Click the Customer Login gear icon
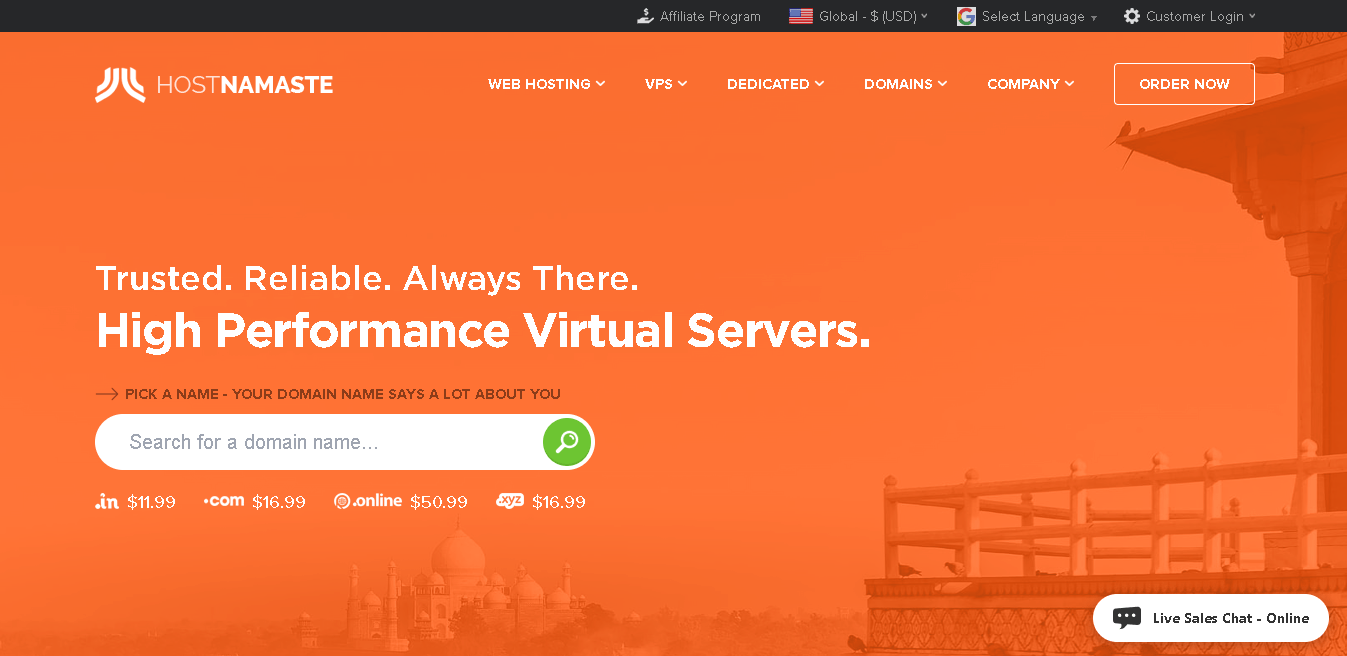Screen dimensions: 1347x656 pos(1132,16)
